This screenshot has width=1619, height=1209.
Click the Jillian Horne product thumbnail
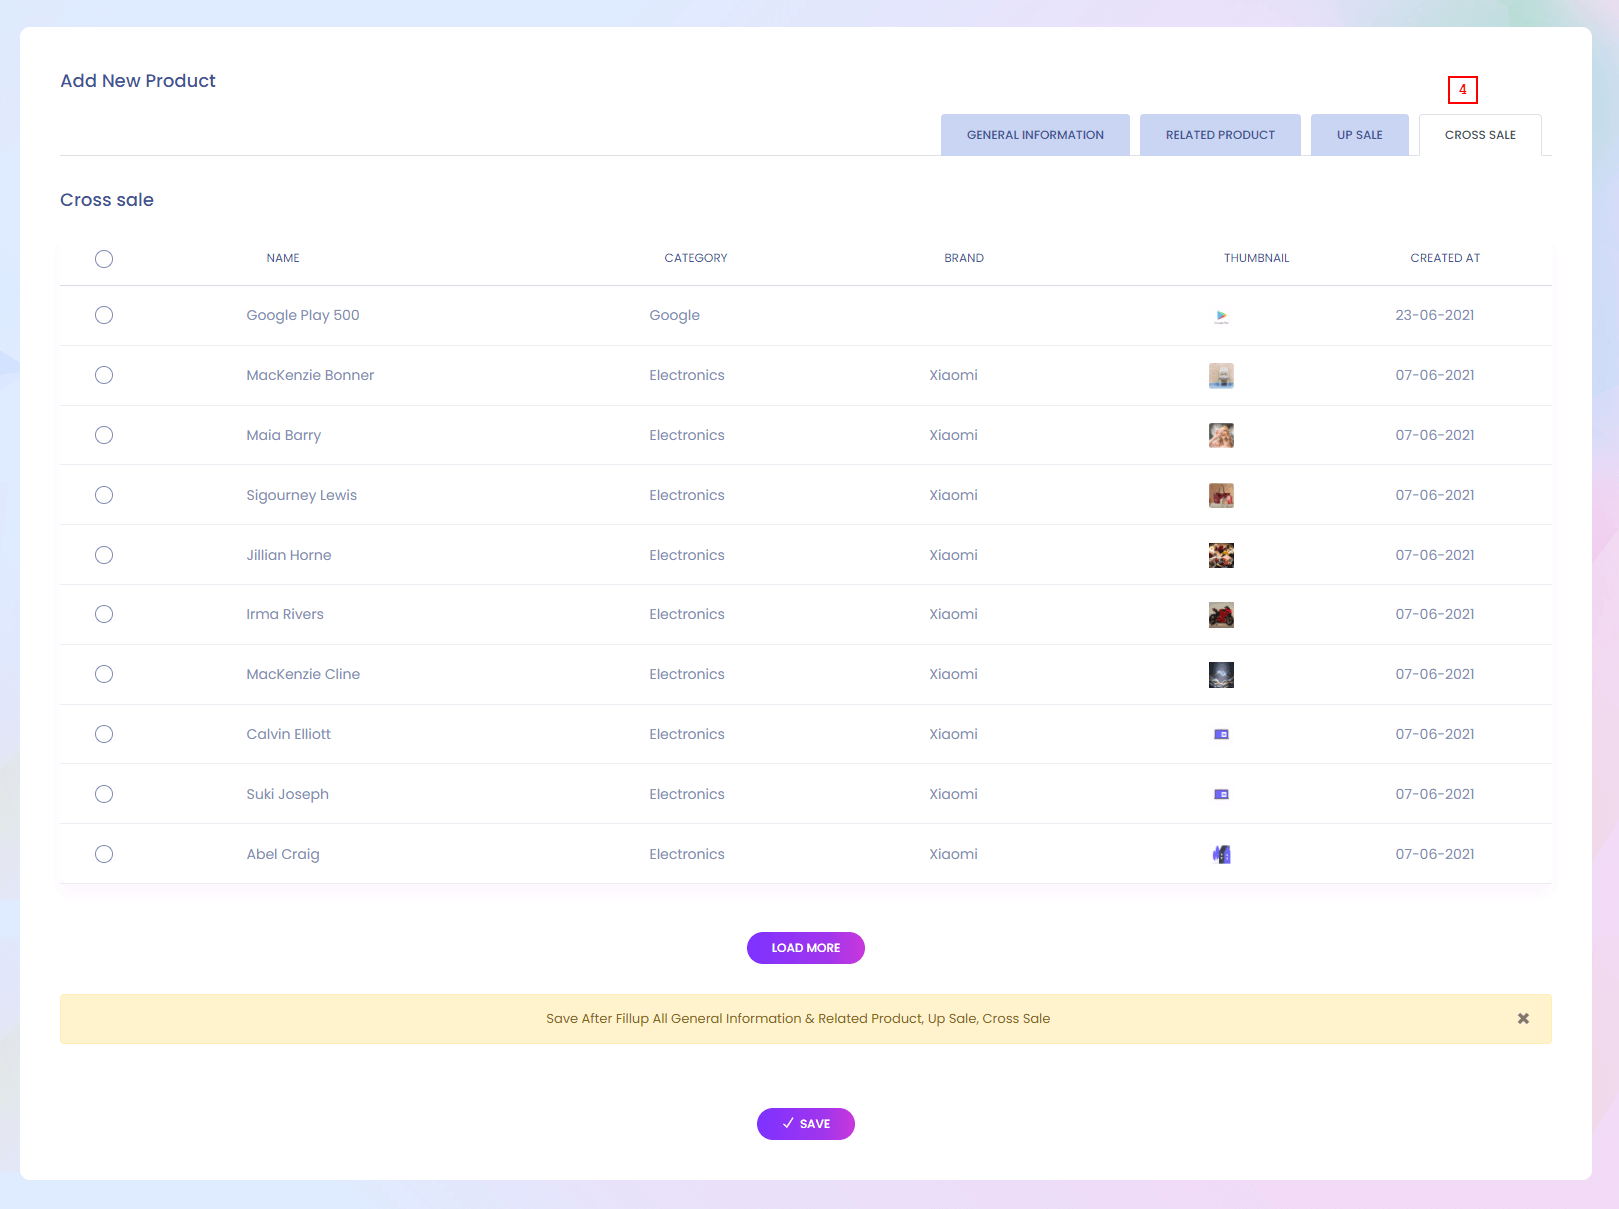1221,555
